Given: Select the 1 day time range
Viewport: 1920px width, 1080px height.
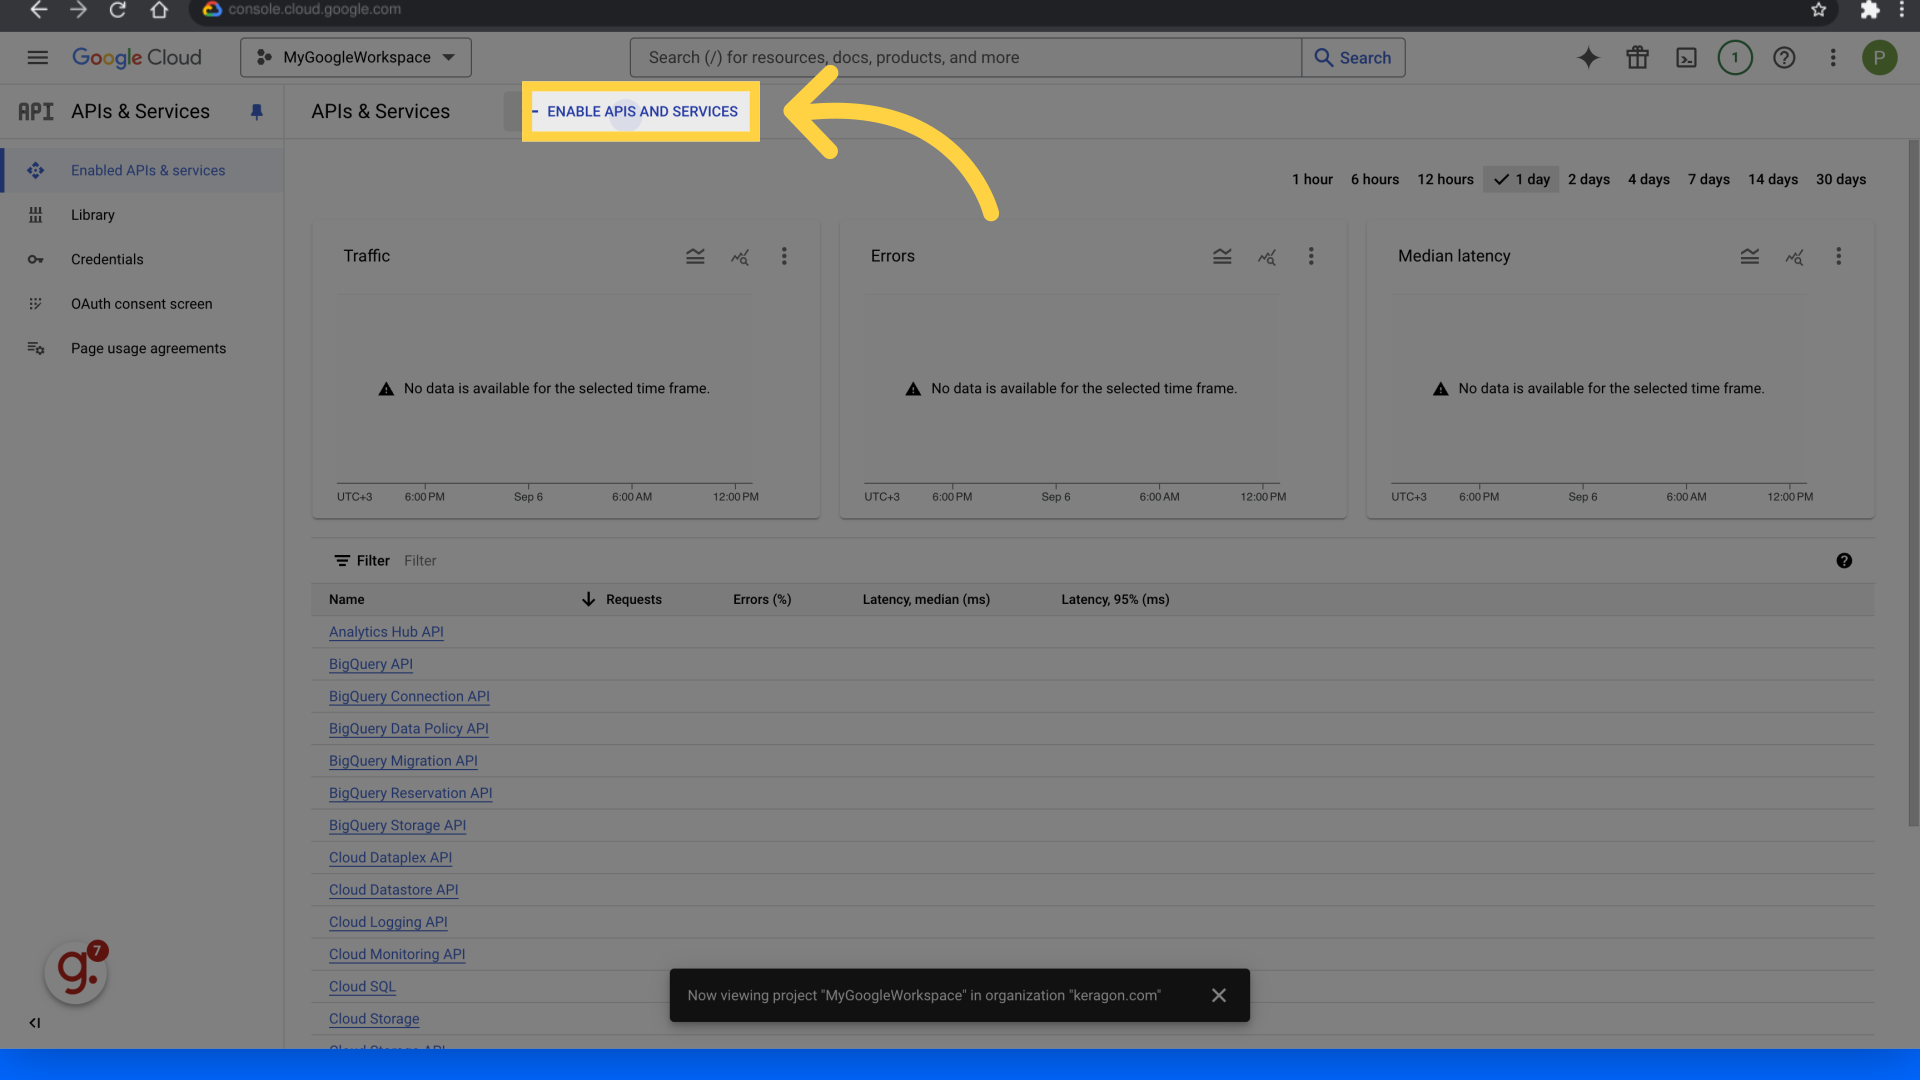Looking at the screenshot, I should point(1521,179).
